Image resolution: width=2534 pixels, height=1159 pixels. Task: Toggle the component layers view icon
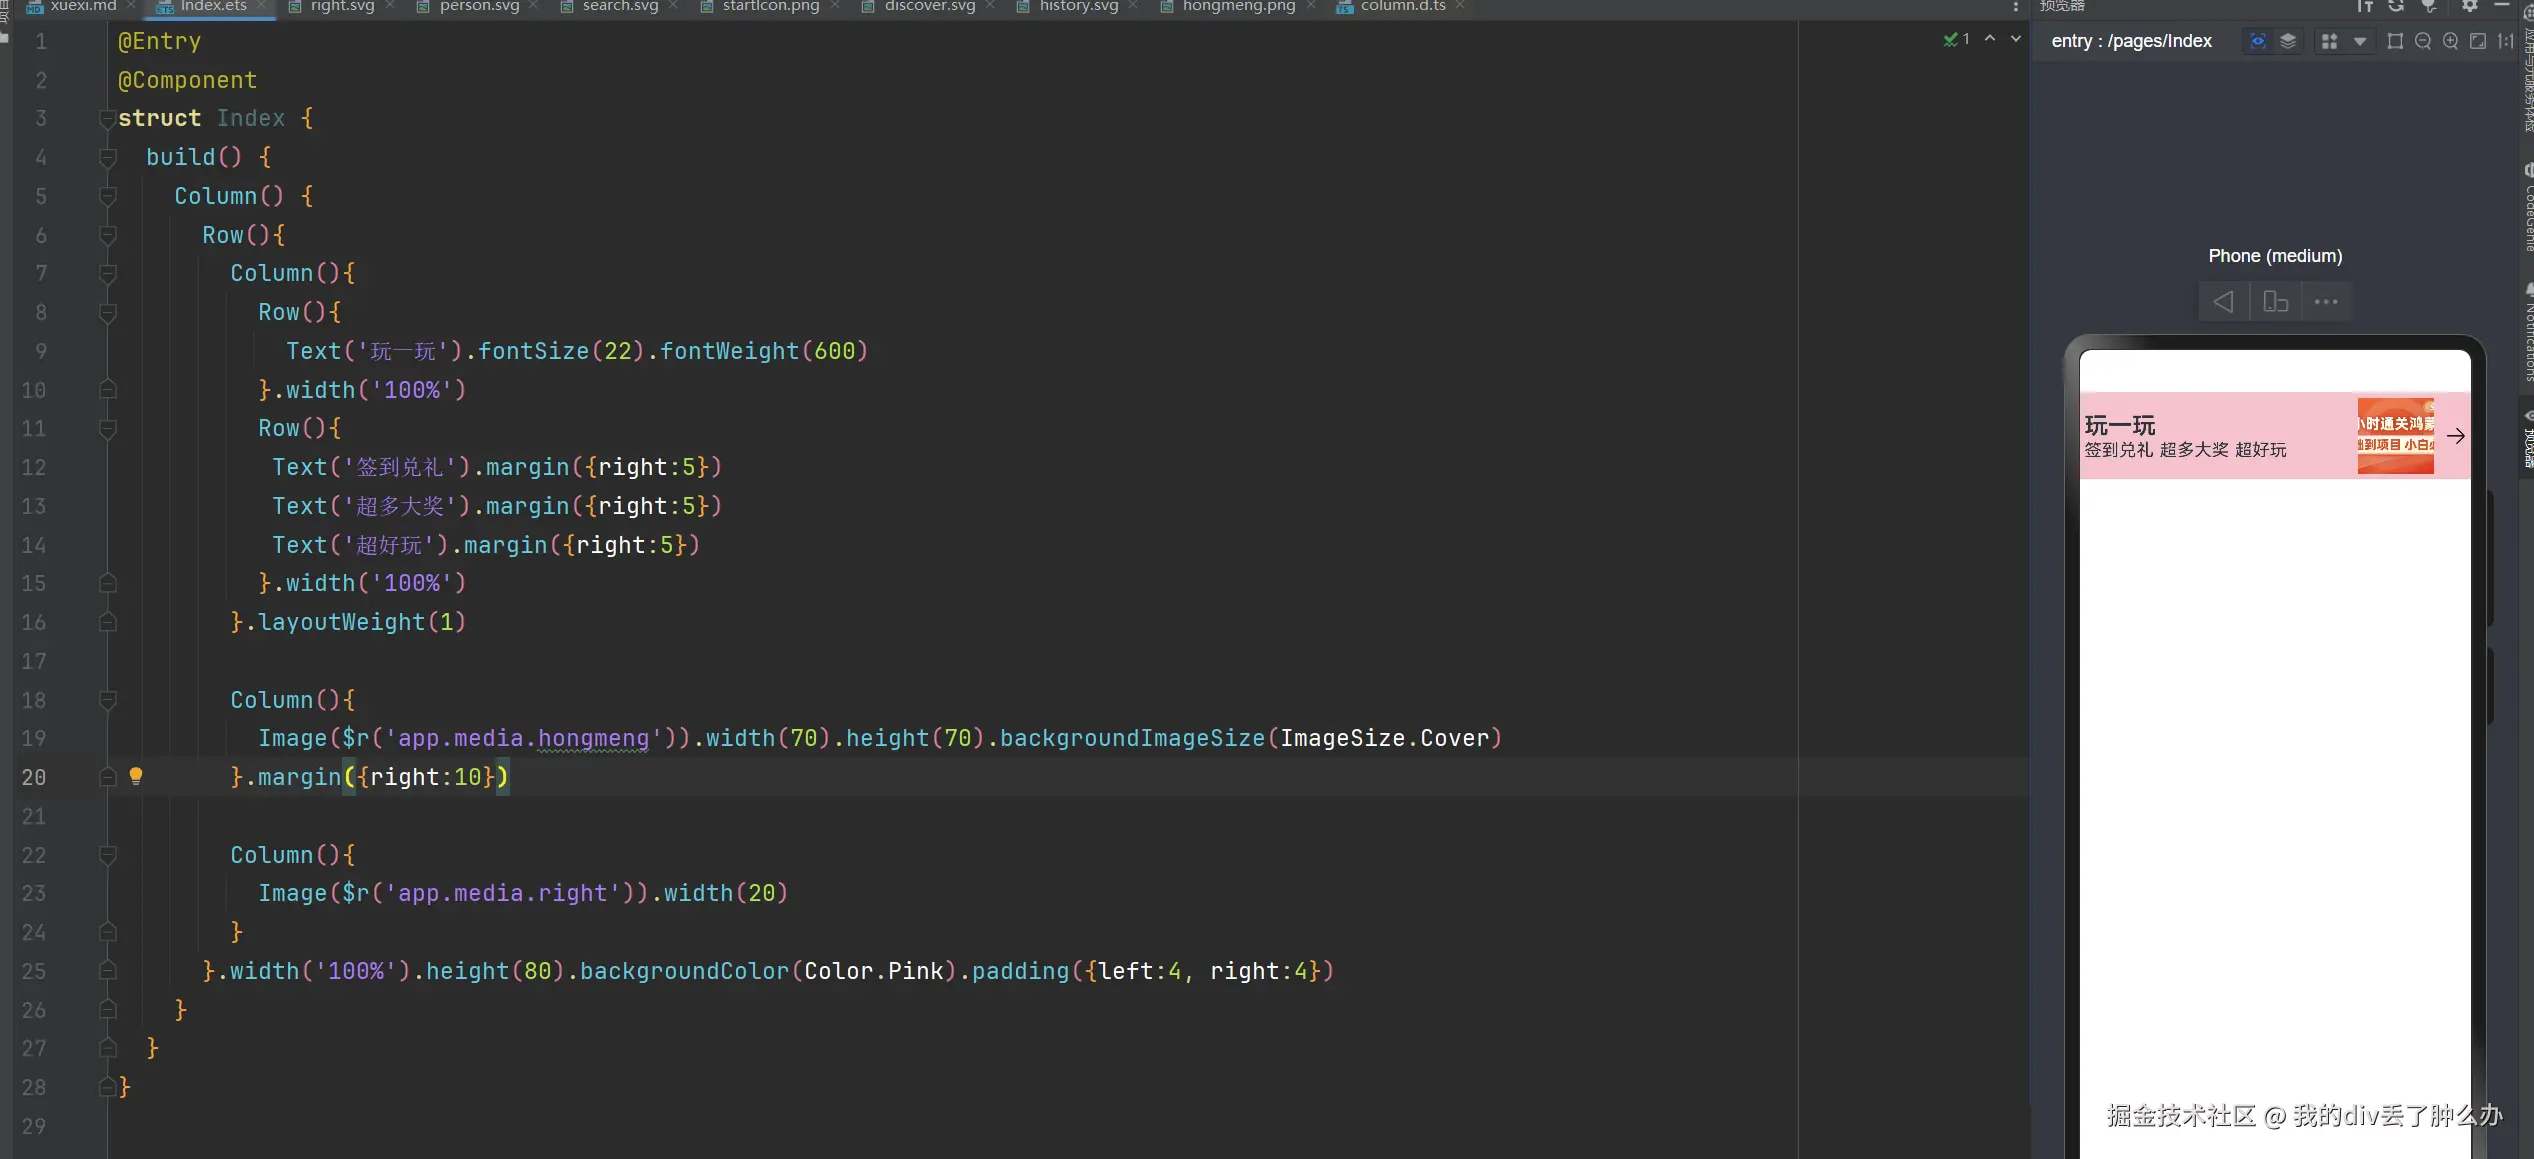2288,41
